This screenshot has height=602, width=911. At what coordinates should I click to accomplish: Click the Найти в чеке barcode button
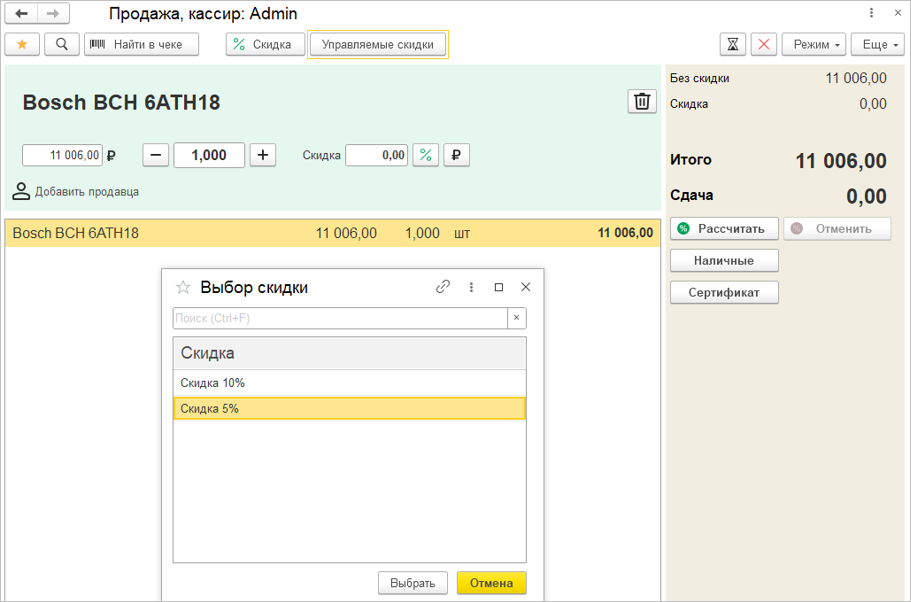(141, 44)
